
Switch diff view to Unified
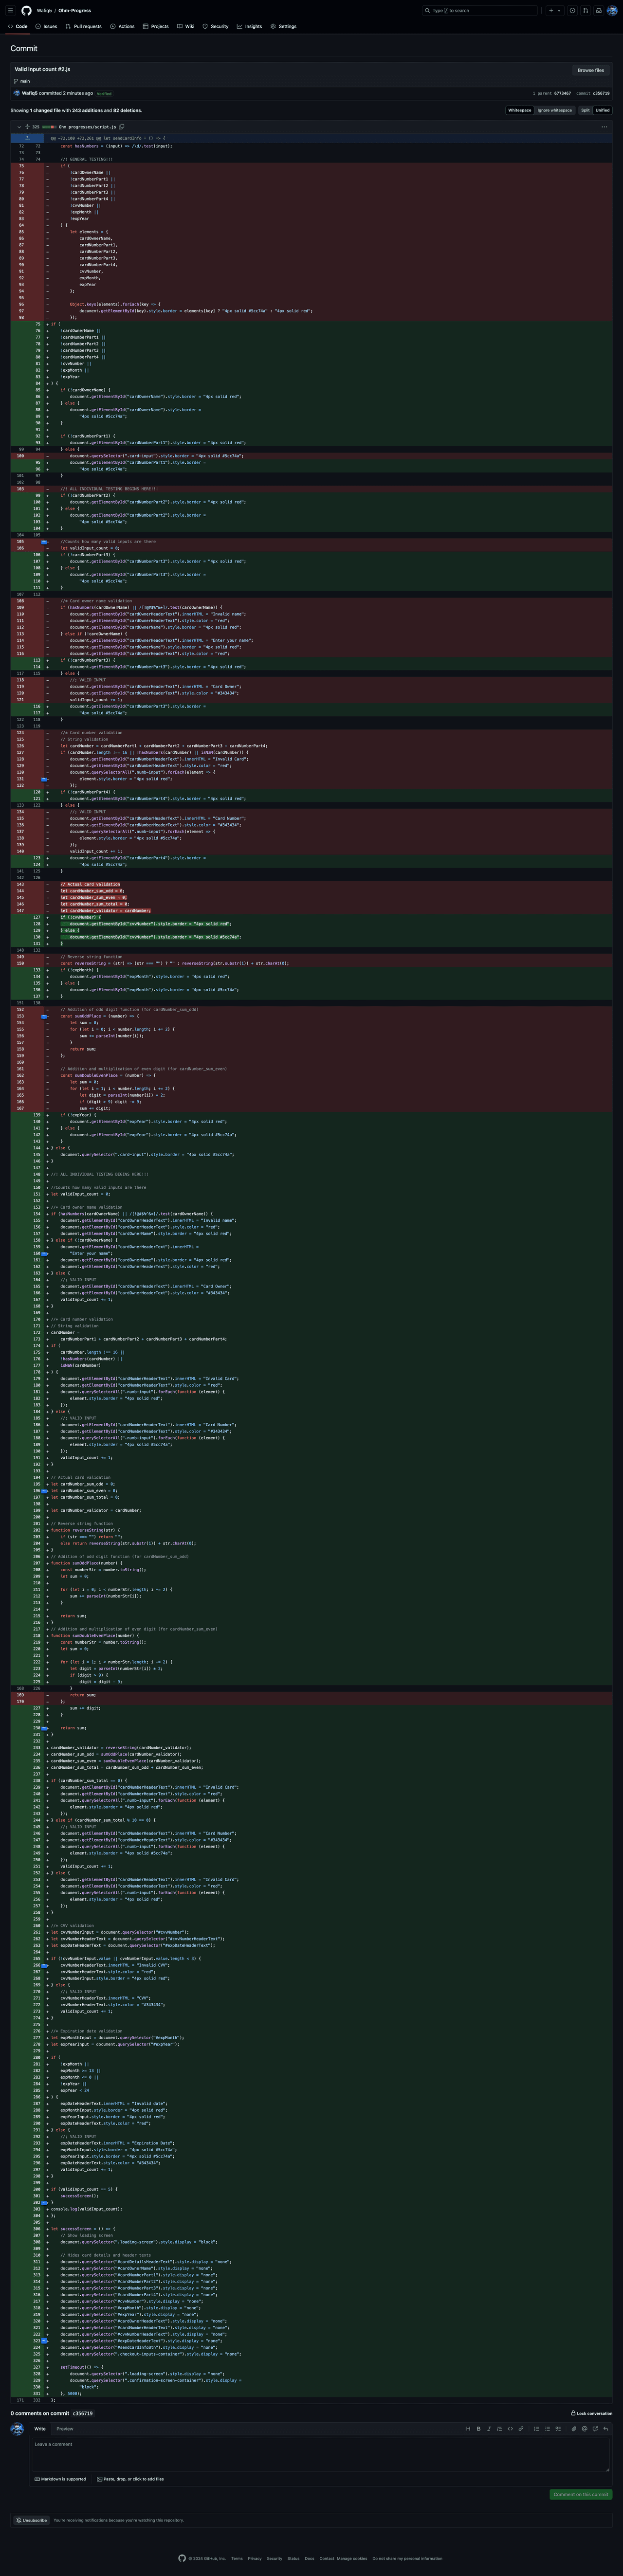coord(602,110)
